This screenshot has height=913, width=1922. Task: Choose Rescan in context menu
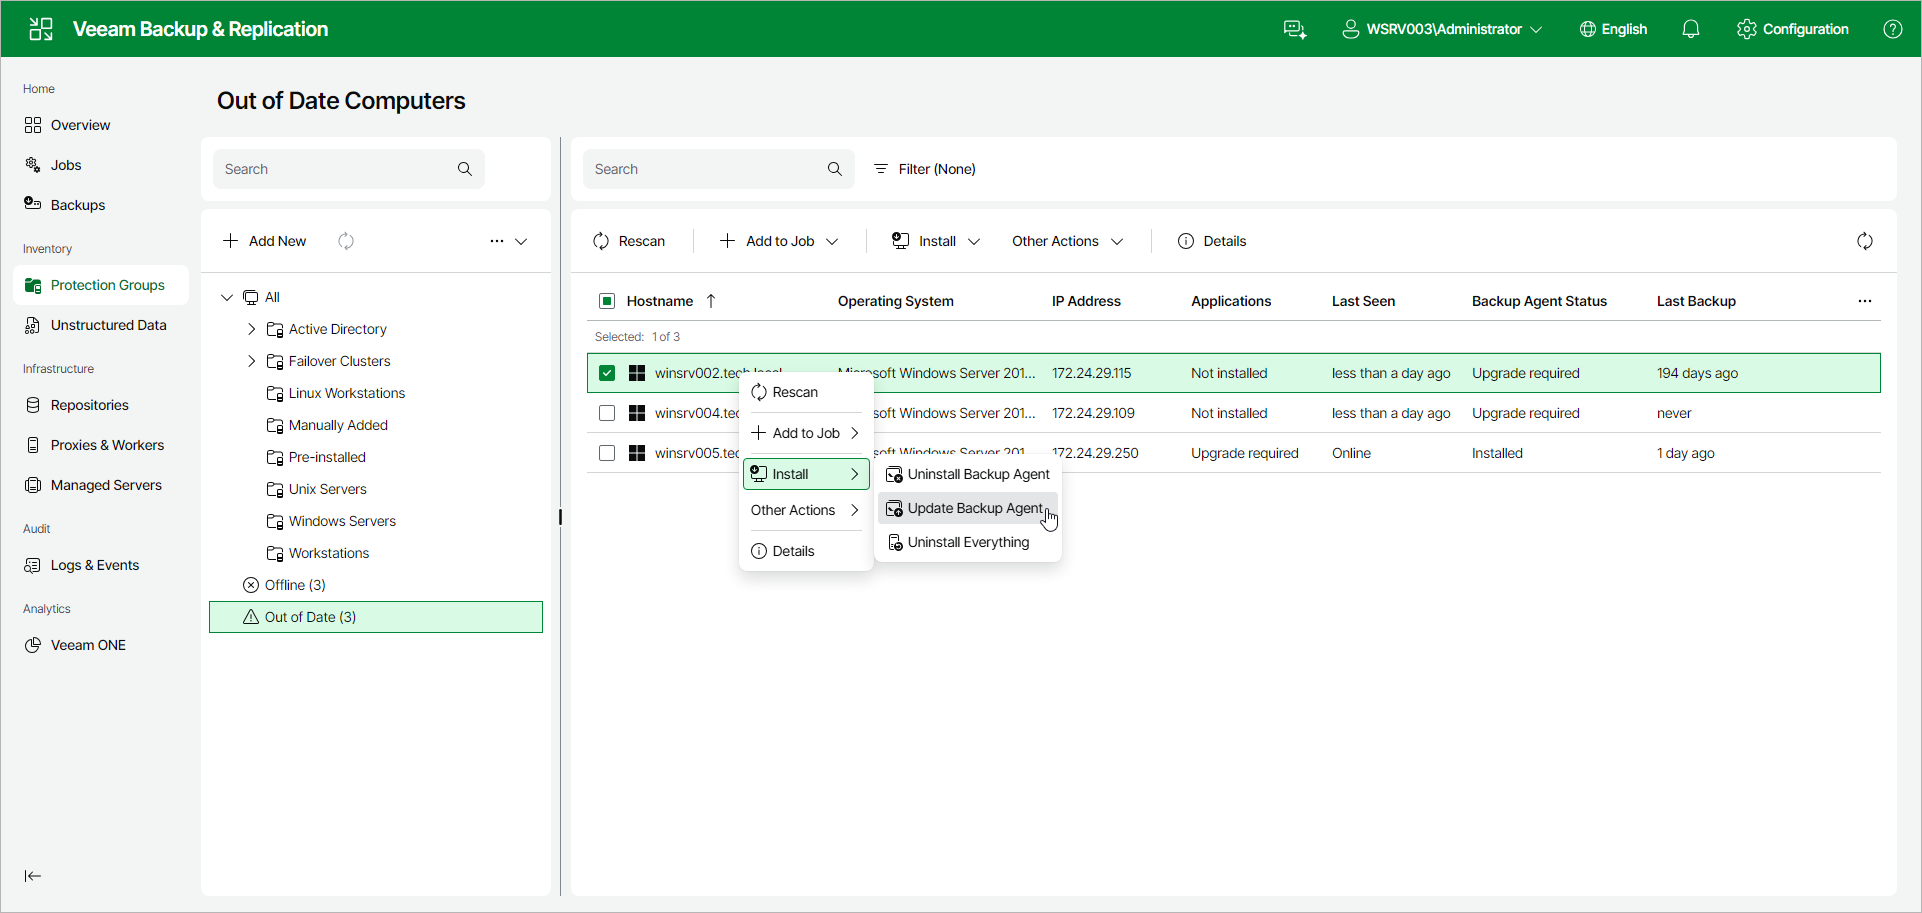(x=805, y=392)
